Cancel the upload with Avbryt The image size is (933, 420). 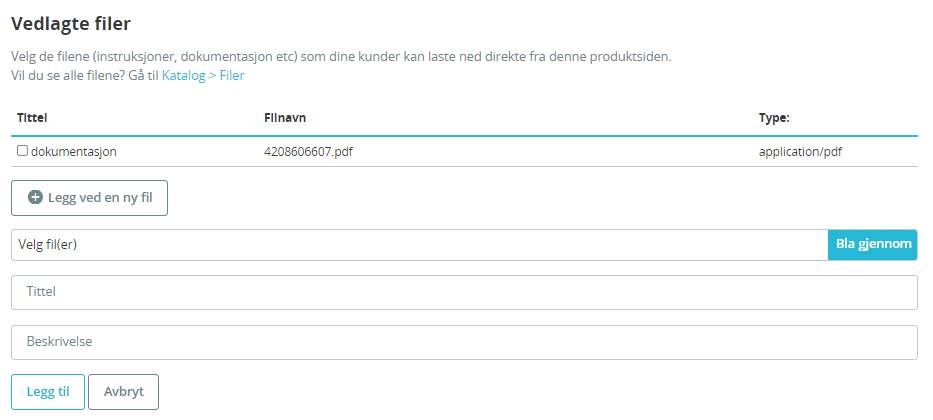pyautogui.click(x=124, y=392)
